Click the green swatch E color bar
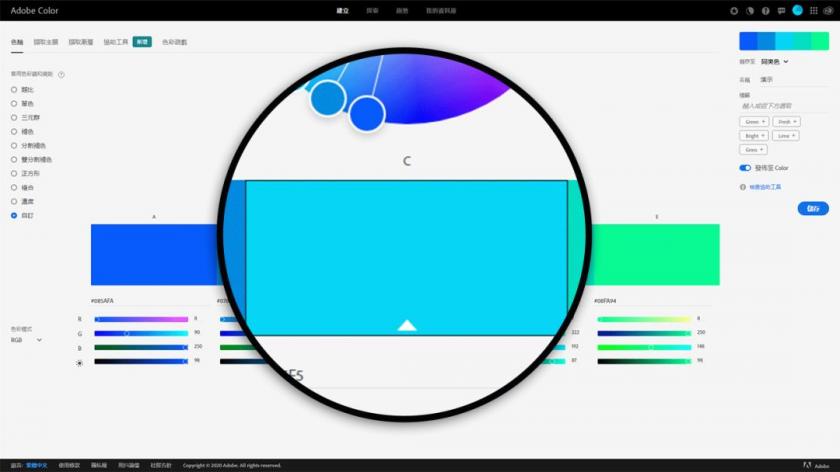This screenshot has height=472, width=840. (x=656, y=256)
